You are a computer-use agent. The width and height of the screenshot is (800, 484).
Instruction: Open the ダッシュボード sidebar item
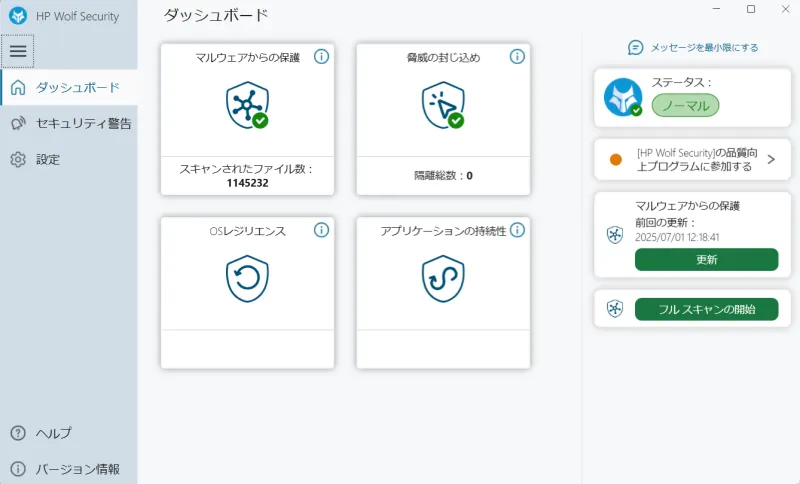[69, 87]
